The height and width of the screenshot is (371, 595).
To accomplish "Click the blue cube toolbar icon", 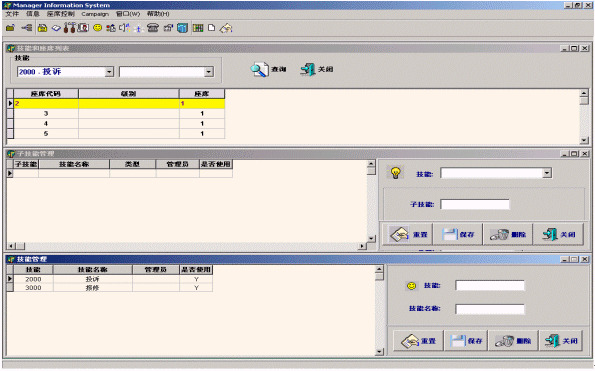I will 183,28.
